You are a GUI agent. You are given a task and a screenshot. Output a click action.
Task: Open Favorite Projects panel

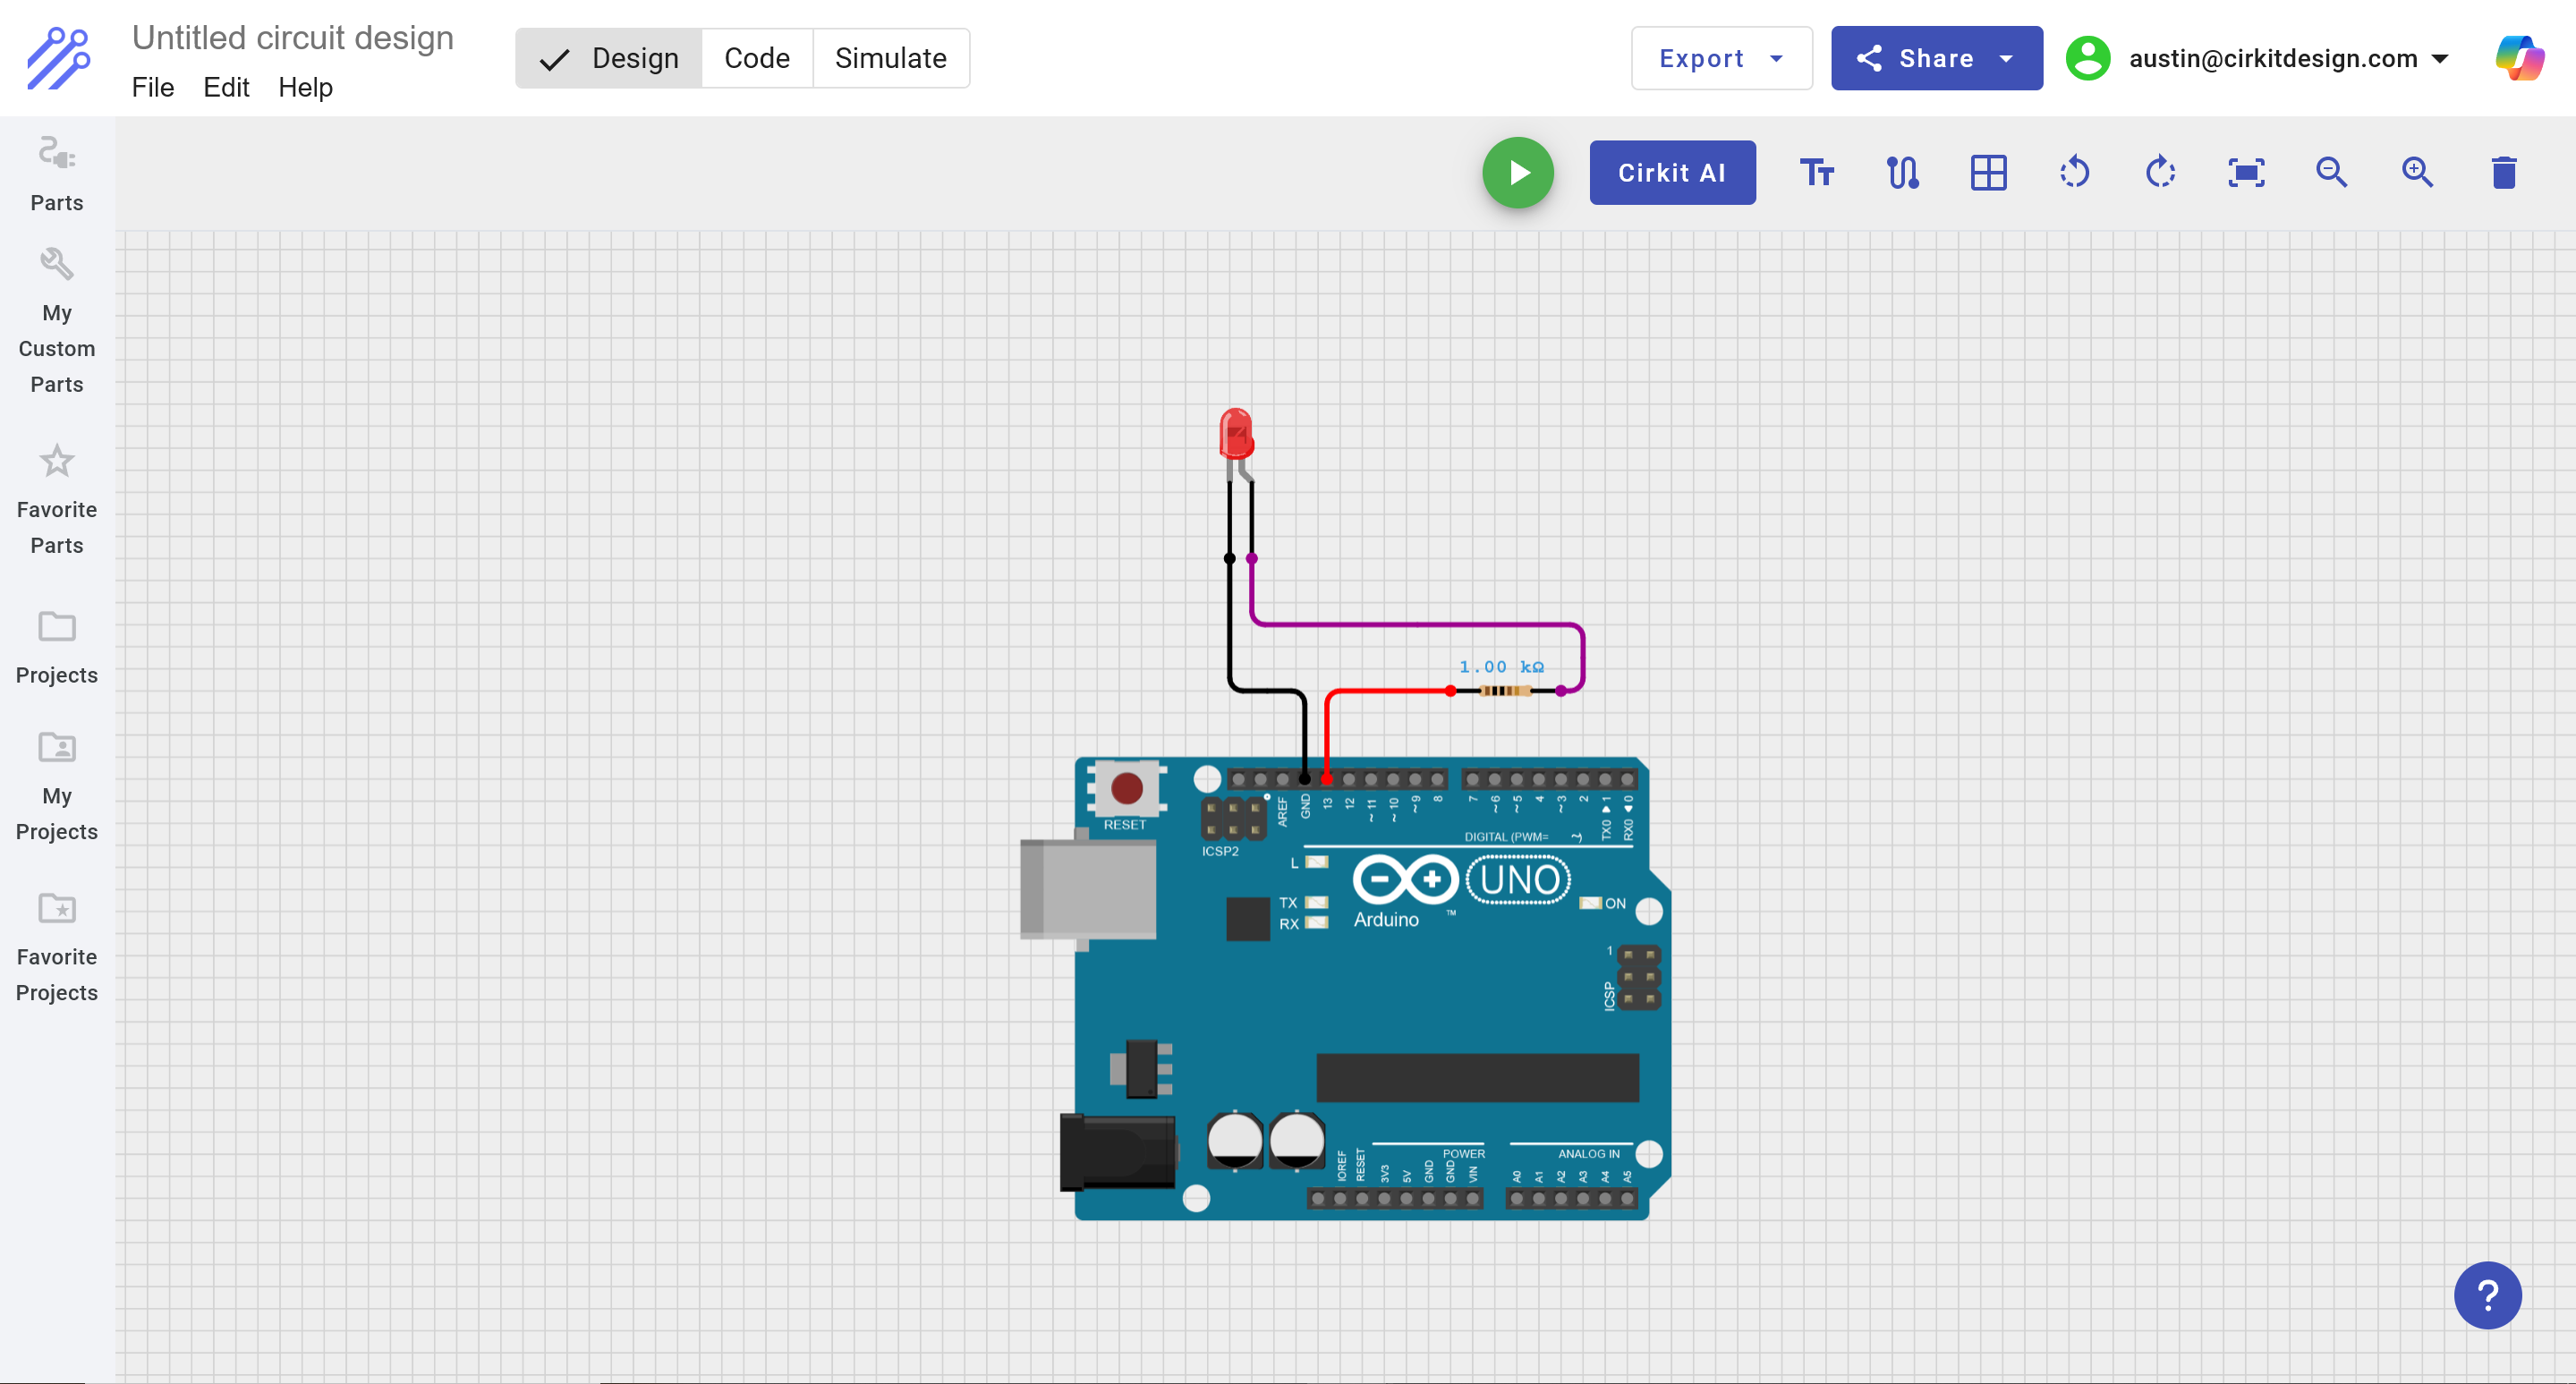coord(57,947)
